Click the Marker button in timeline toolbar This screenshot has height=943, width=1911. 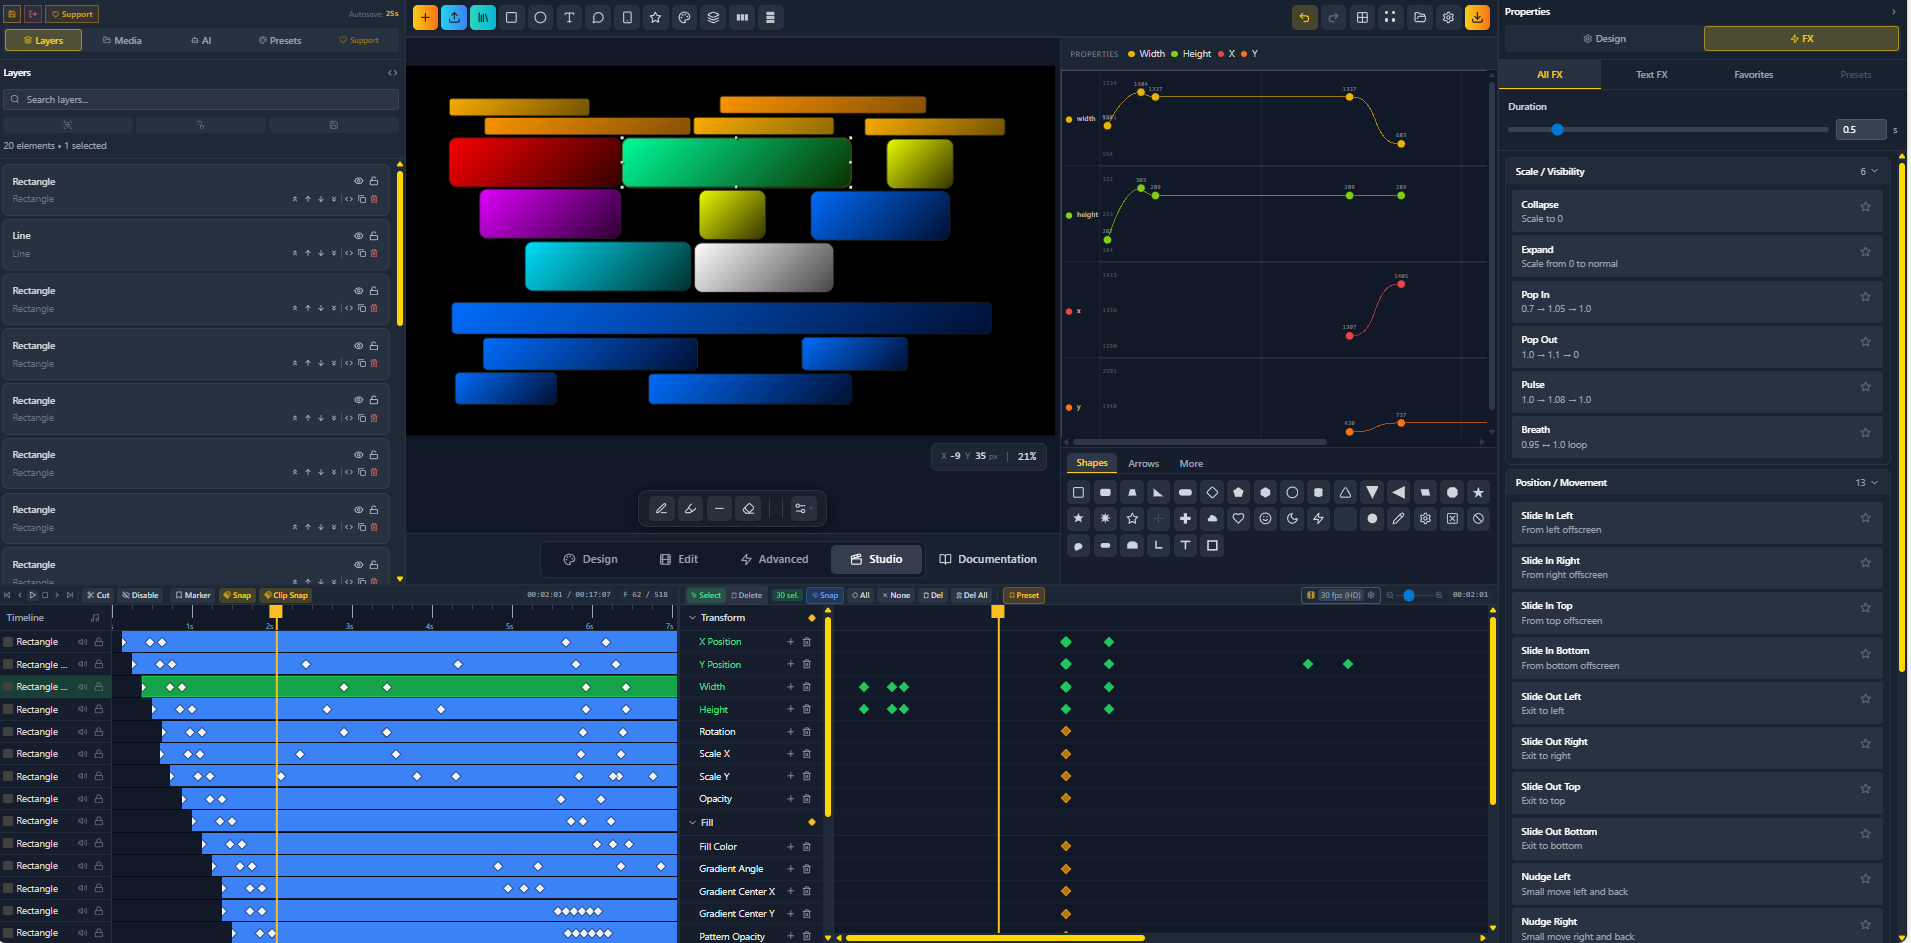point(193,595)
